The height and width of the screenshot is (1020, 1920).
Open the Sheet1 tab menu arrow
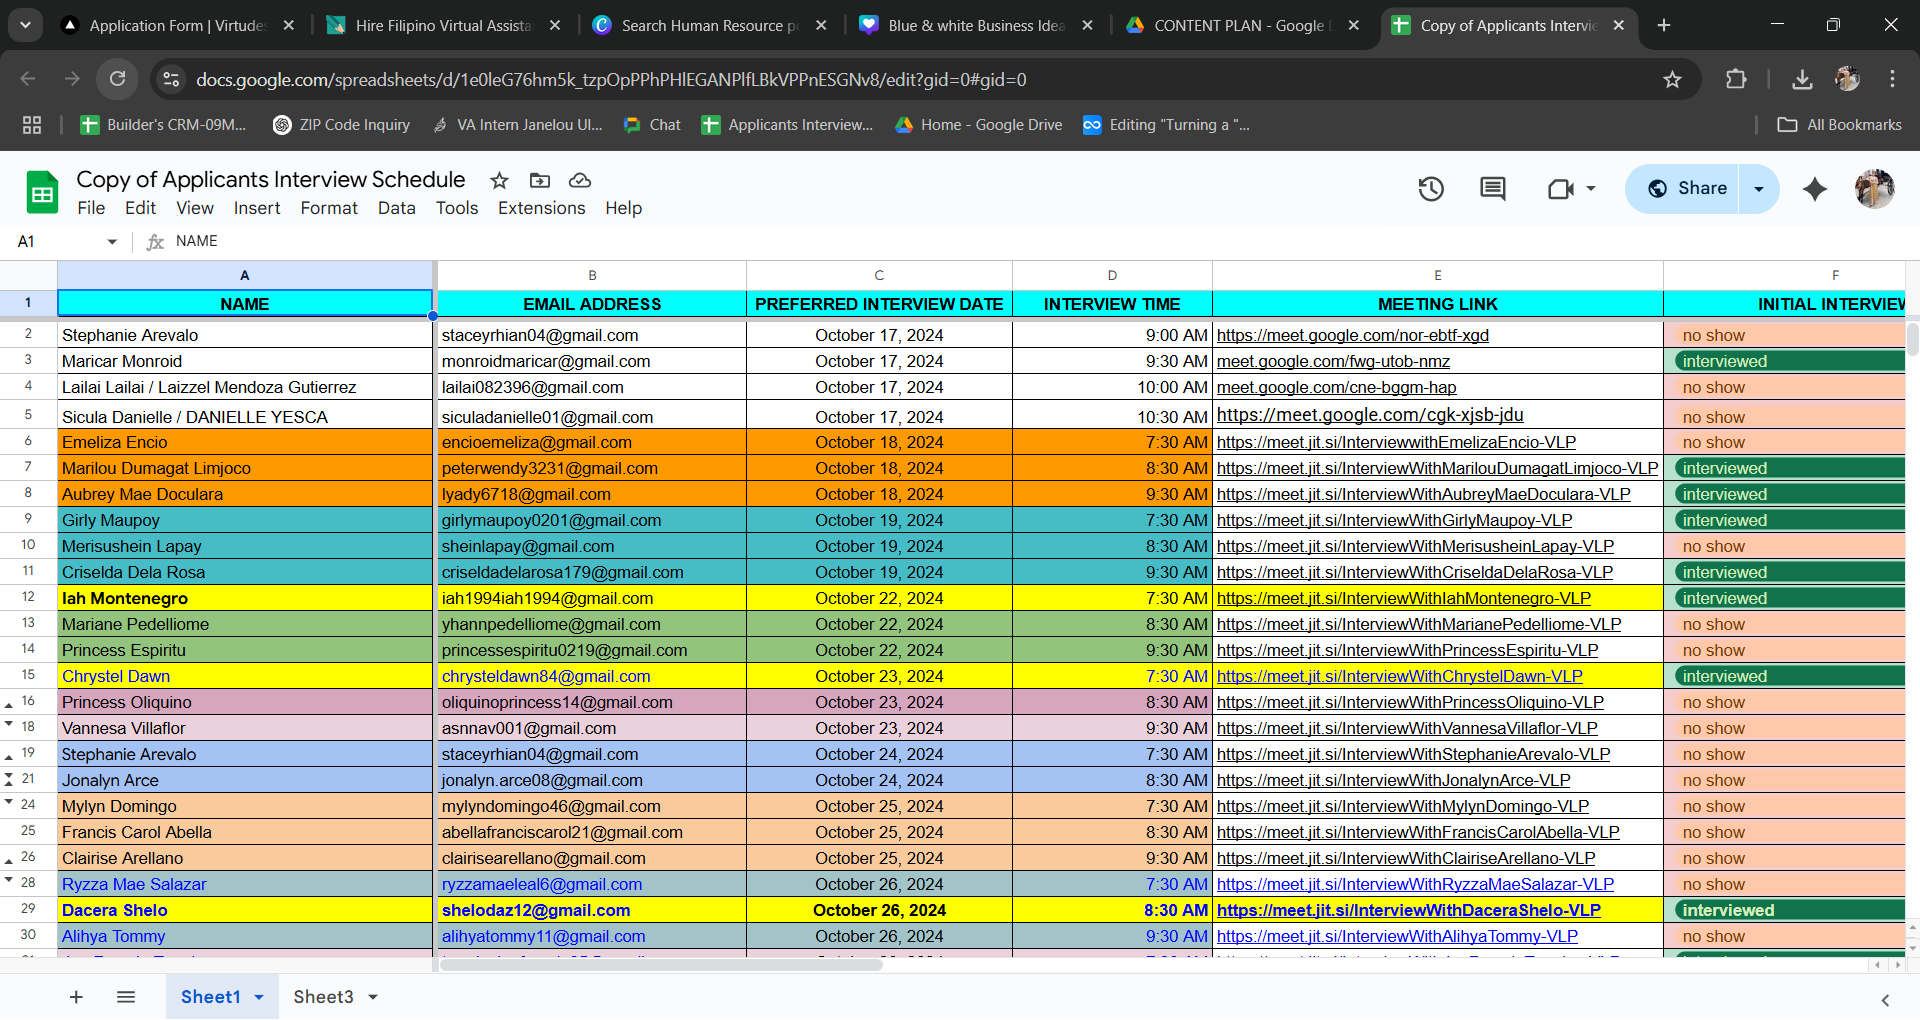[259, 997]
